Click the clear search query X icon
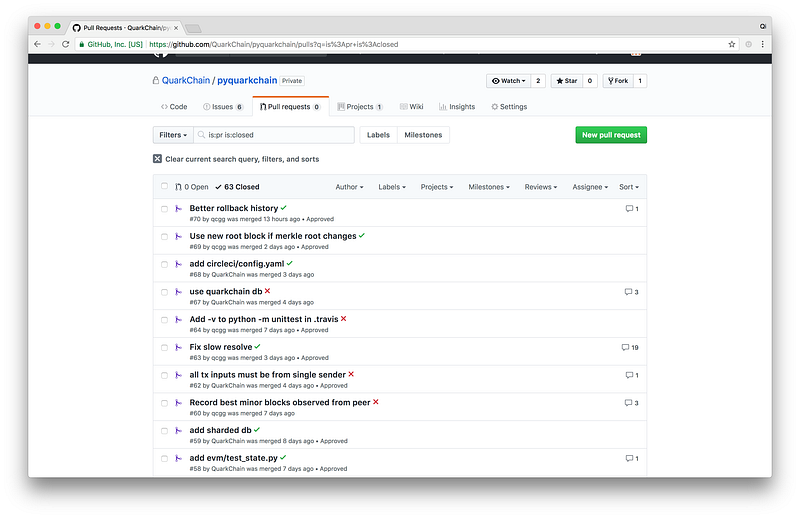Screen dimensions: 800x518 click(x=157, y=159)
